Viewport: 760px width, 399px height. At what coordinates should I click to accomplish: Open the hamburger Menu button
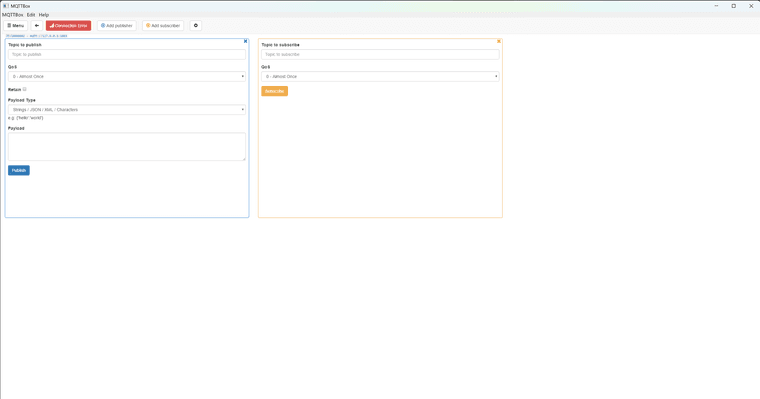(16, 26)
